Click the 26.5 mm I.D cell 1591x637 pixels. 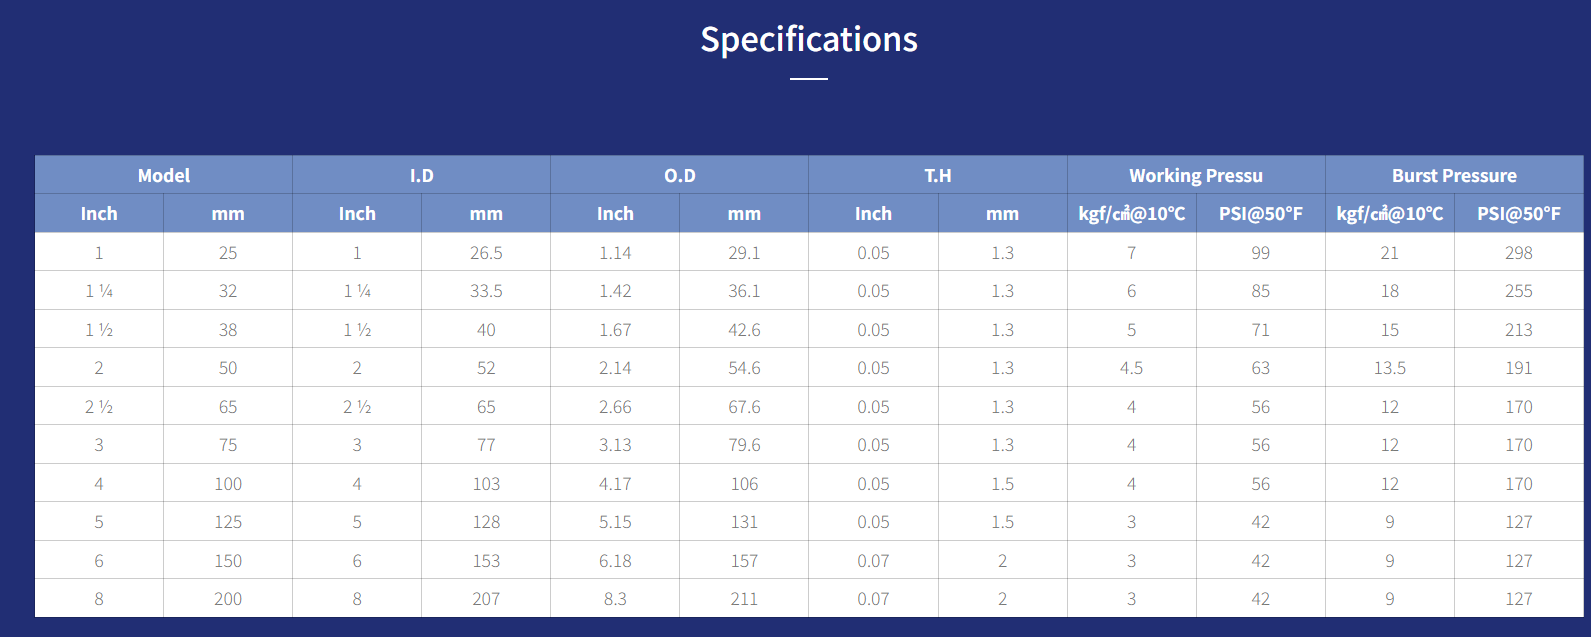coord(486,253)
